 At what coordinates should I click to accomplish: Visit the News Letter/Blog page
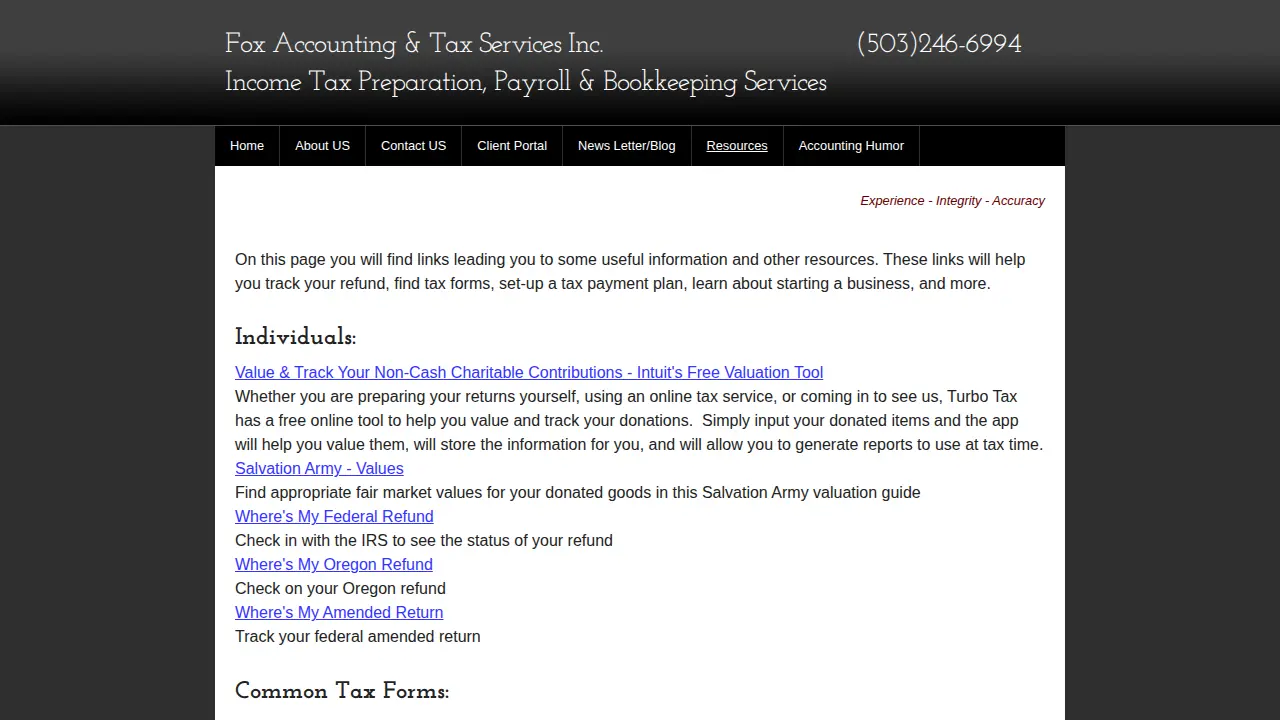pyautogui.click(x=626, y=146)
